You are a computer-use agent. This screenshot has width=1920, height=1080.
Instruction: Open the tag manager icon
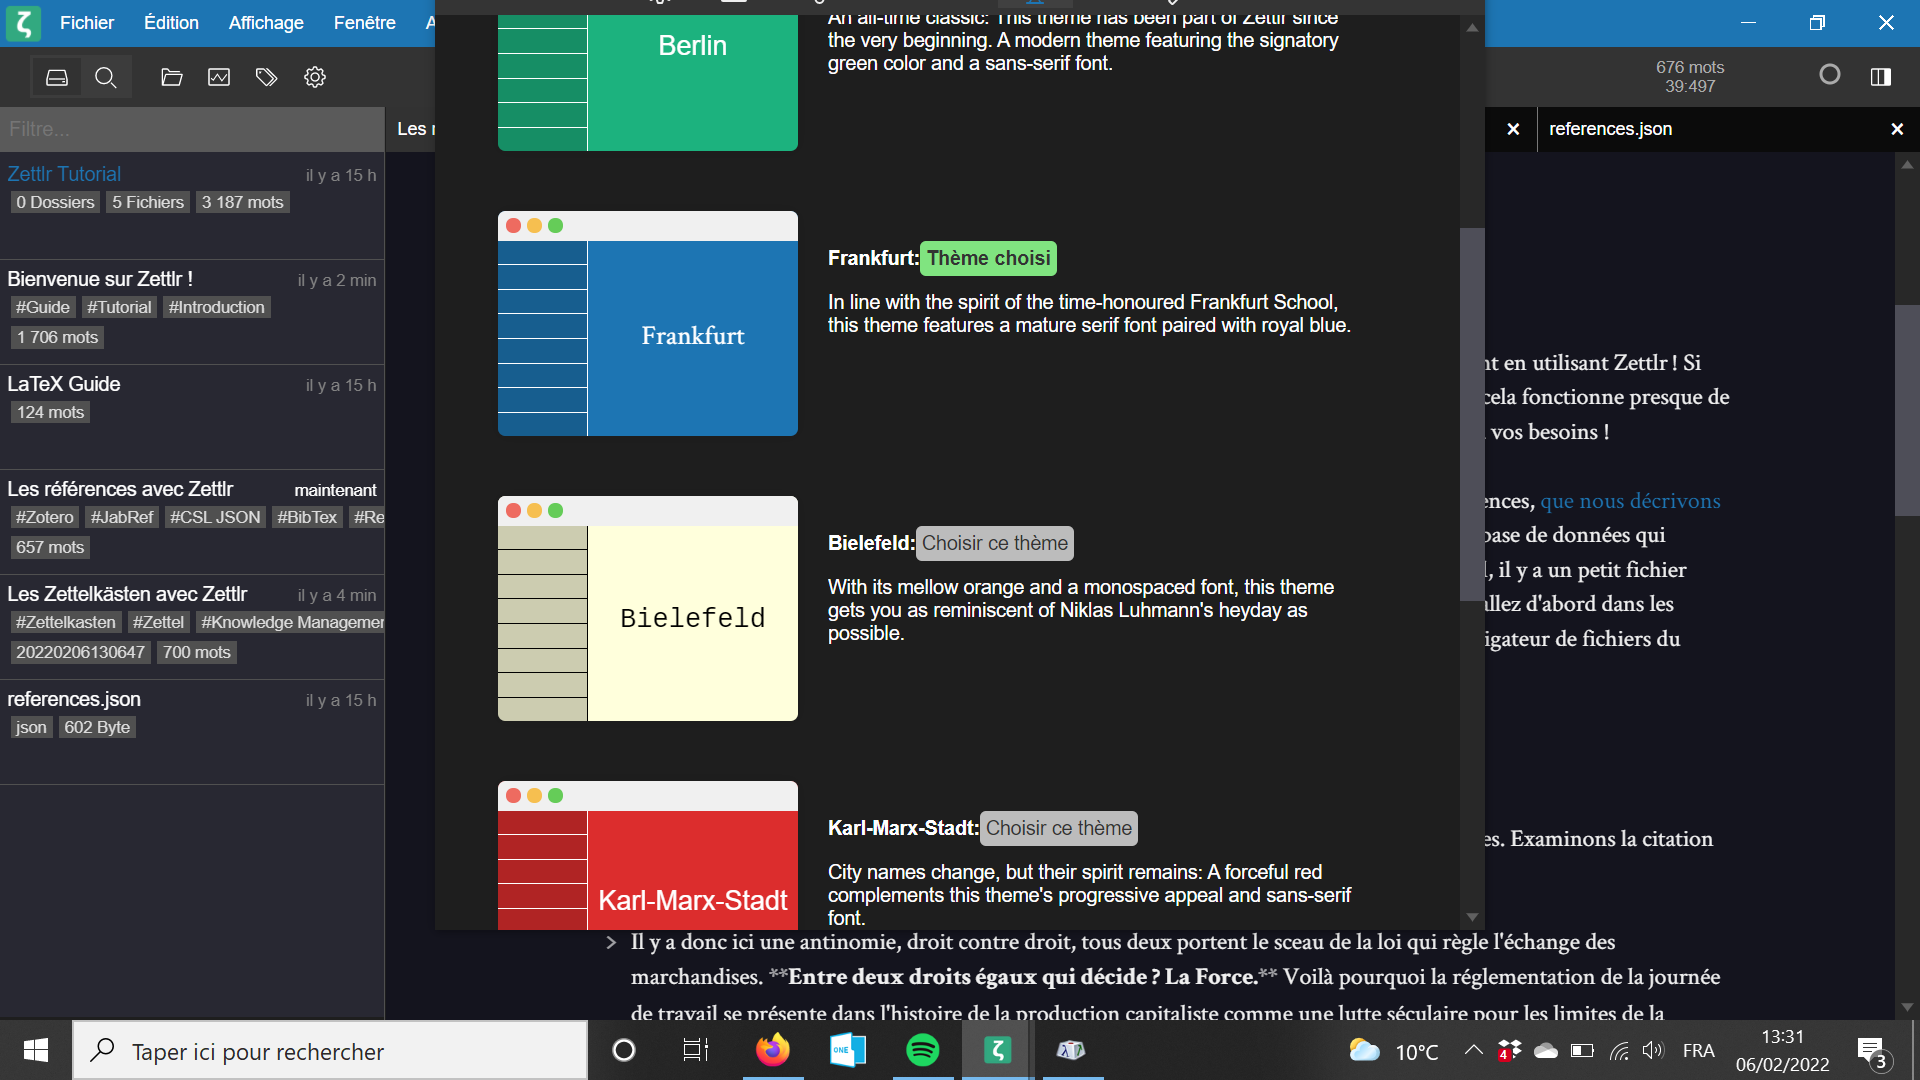(266, 77)
